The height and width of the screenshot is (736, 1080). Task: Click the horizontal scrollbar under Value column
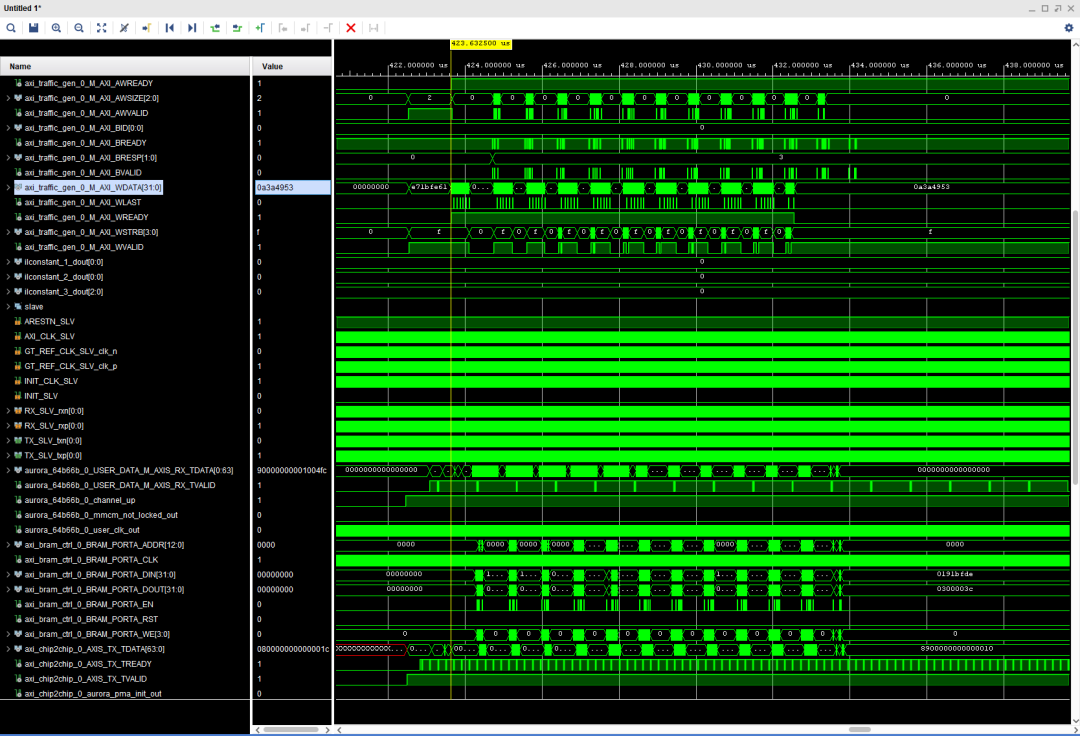(x=290, y=729)
